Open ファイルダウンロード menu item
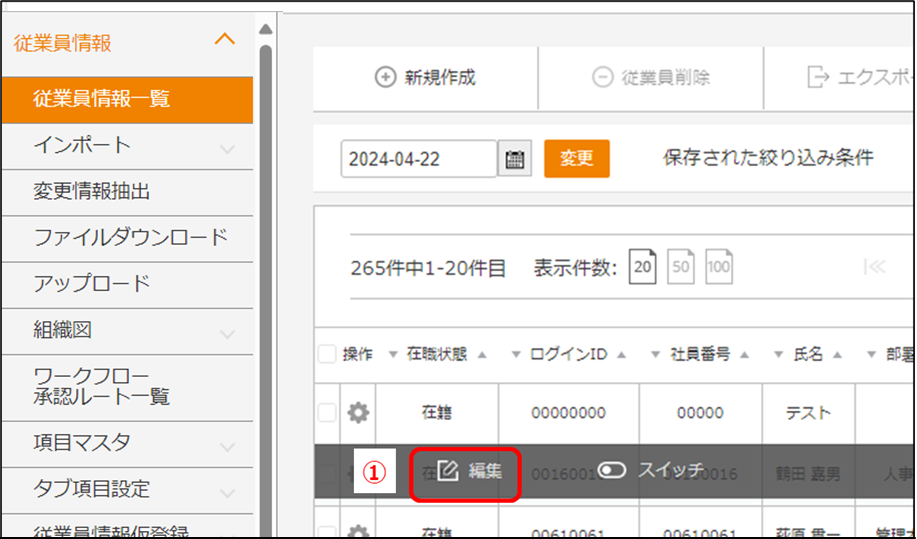The image size is (917, 539). pos(130,238)
